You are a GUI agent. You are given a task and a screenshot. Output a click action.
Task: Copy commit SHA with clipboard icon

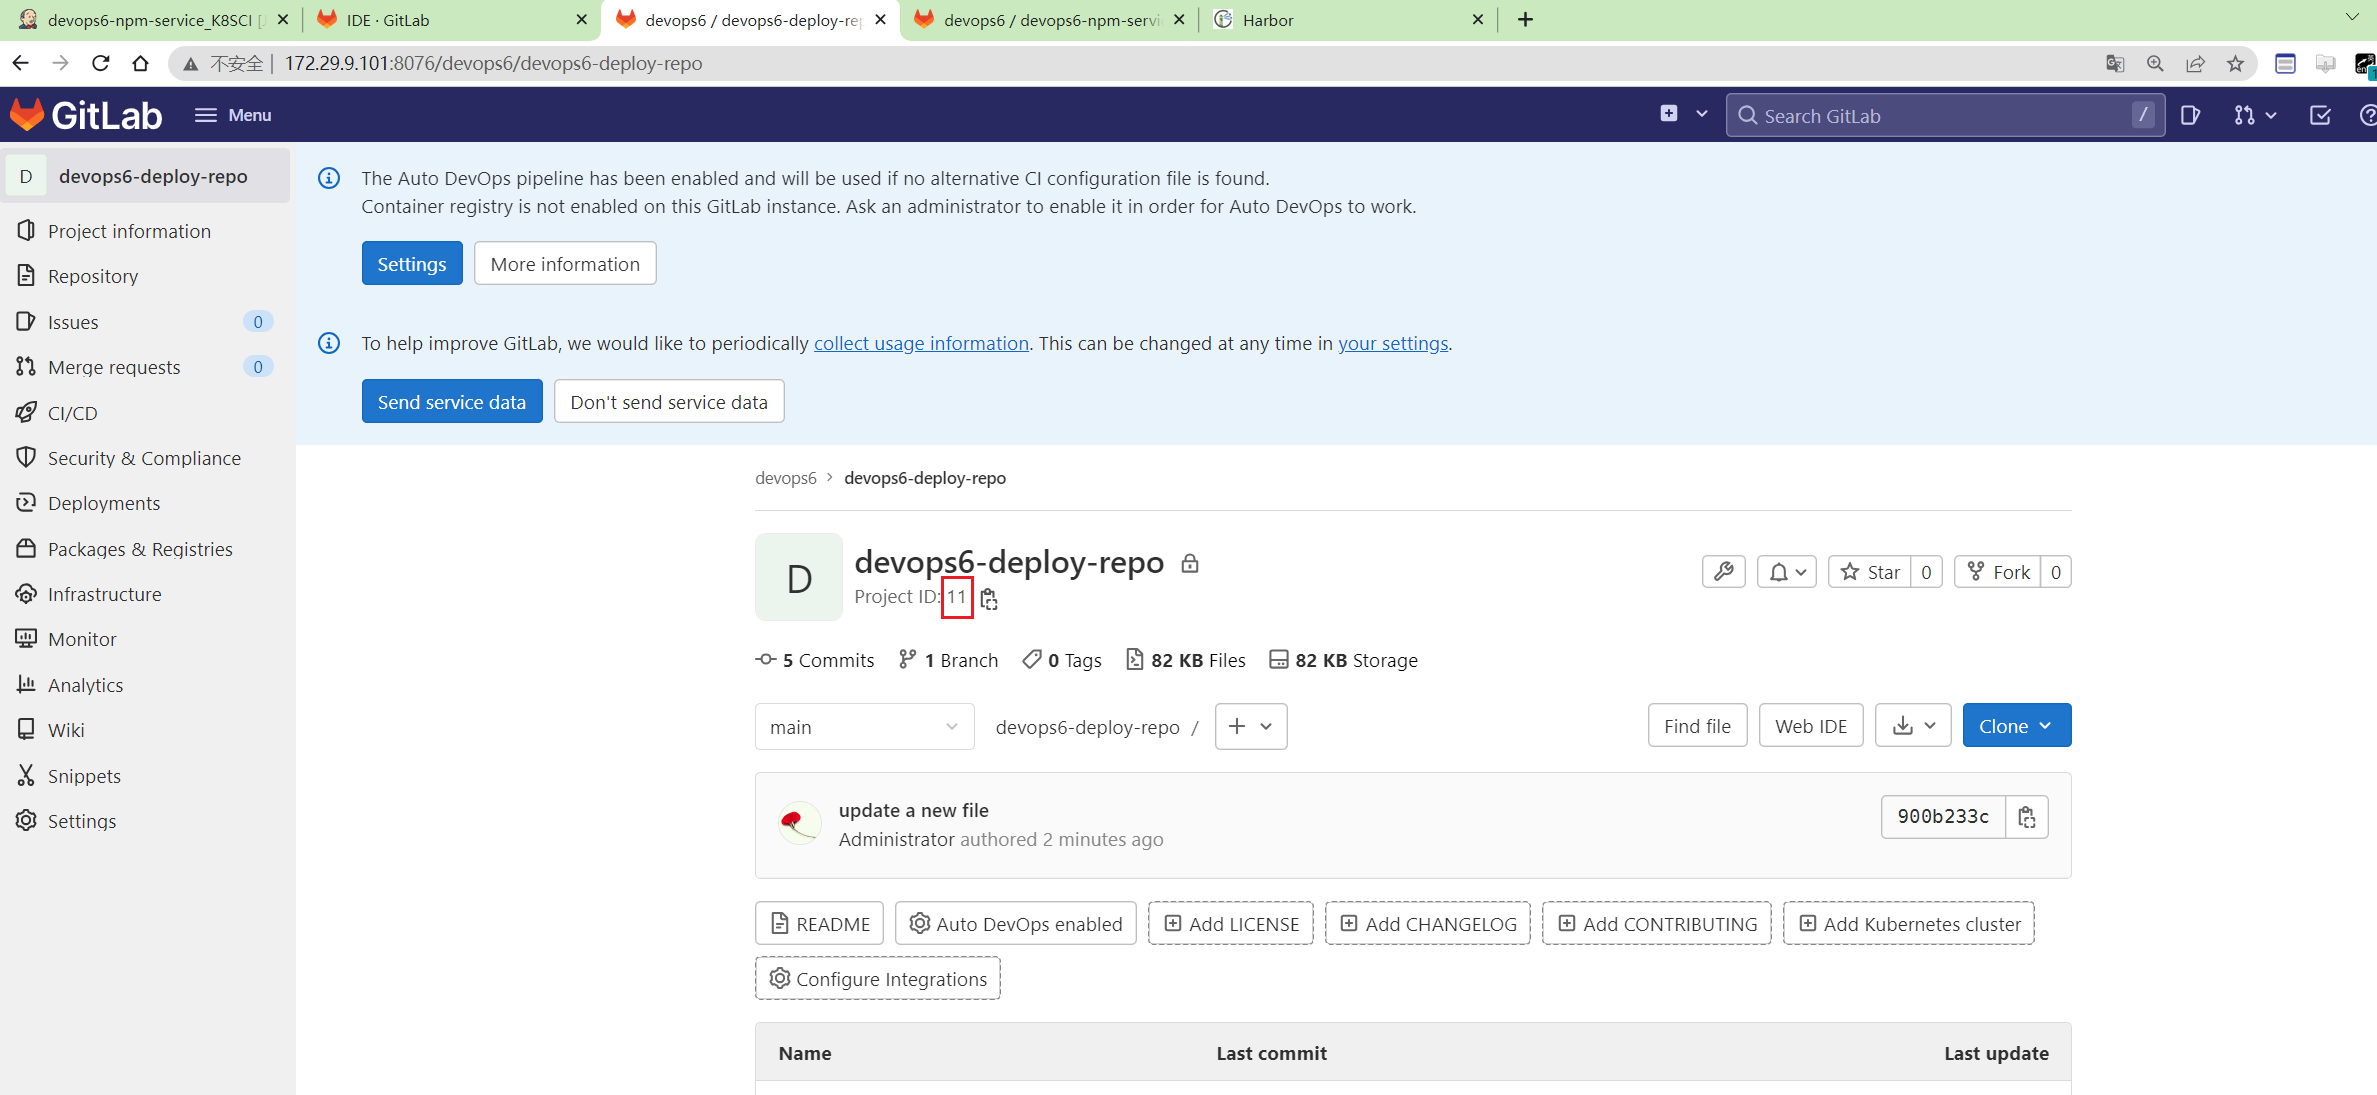2027,817
